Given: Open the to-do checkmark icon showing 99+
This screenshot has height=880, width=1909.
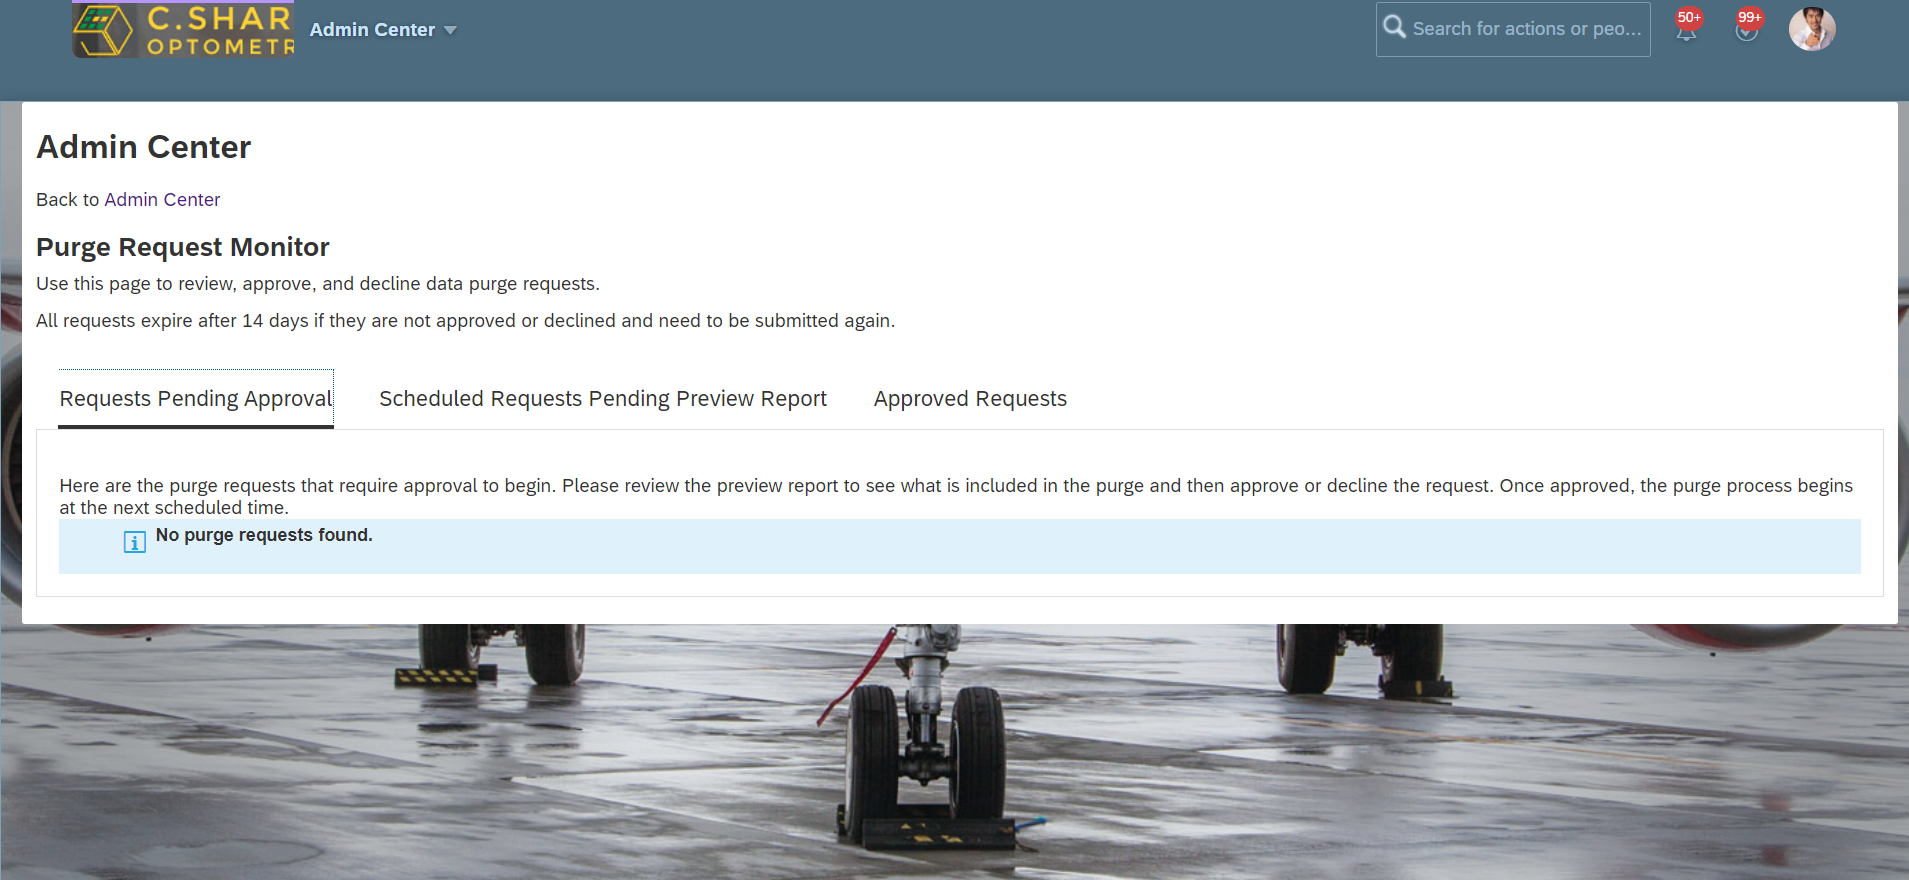Looking at the screenshot, I should tap(1747, 26).
